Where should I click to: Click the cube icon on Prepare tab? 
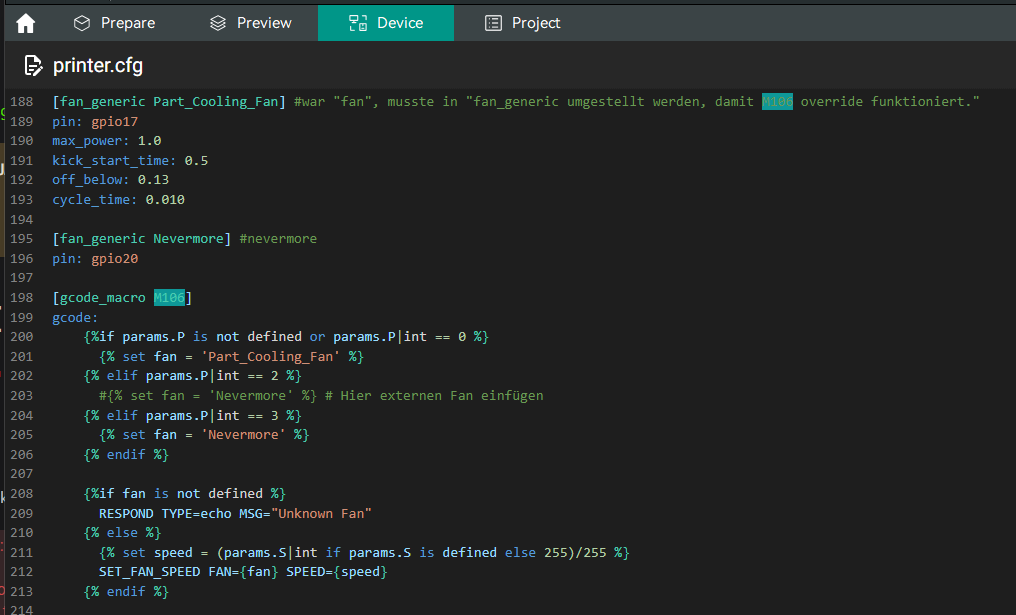click(82, 23)
